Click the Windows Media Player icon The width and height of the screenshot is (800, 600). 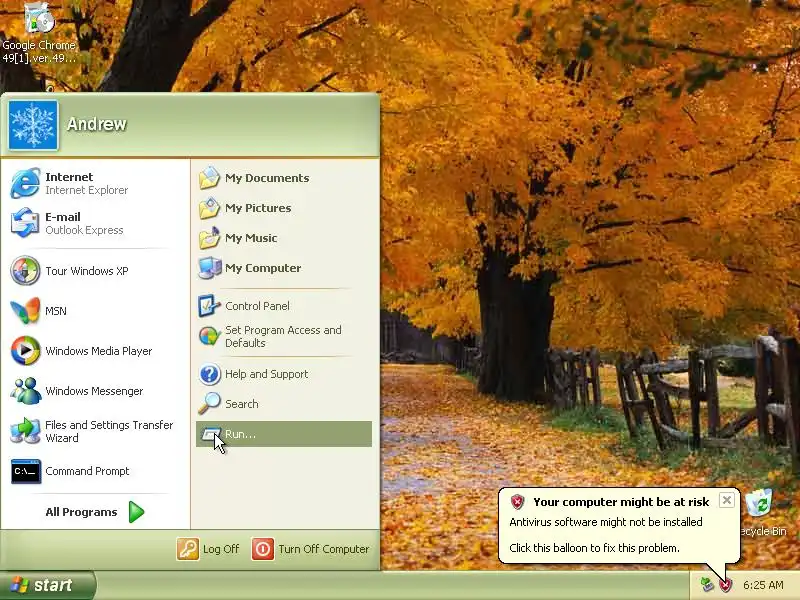tap(25, 351)
